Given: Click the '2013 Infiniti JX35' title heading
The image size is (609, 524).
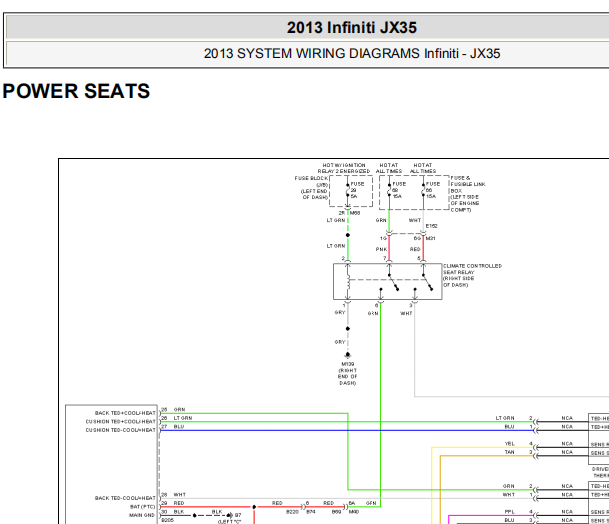Looking at the screenshot, I should (x=351, y=28).
